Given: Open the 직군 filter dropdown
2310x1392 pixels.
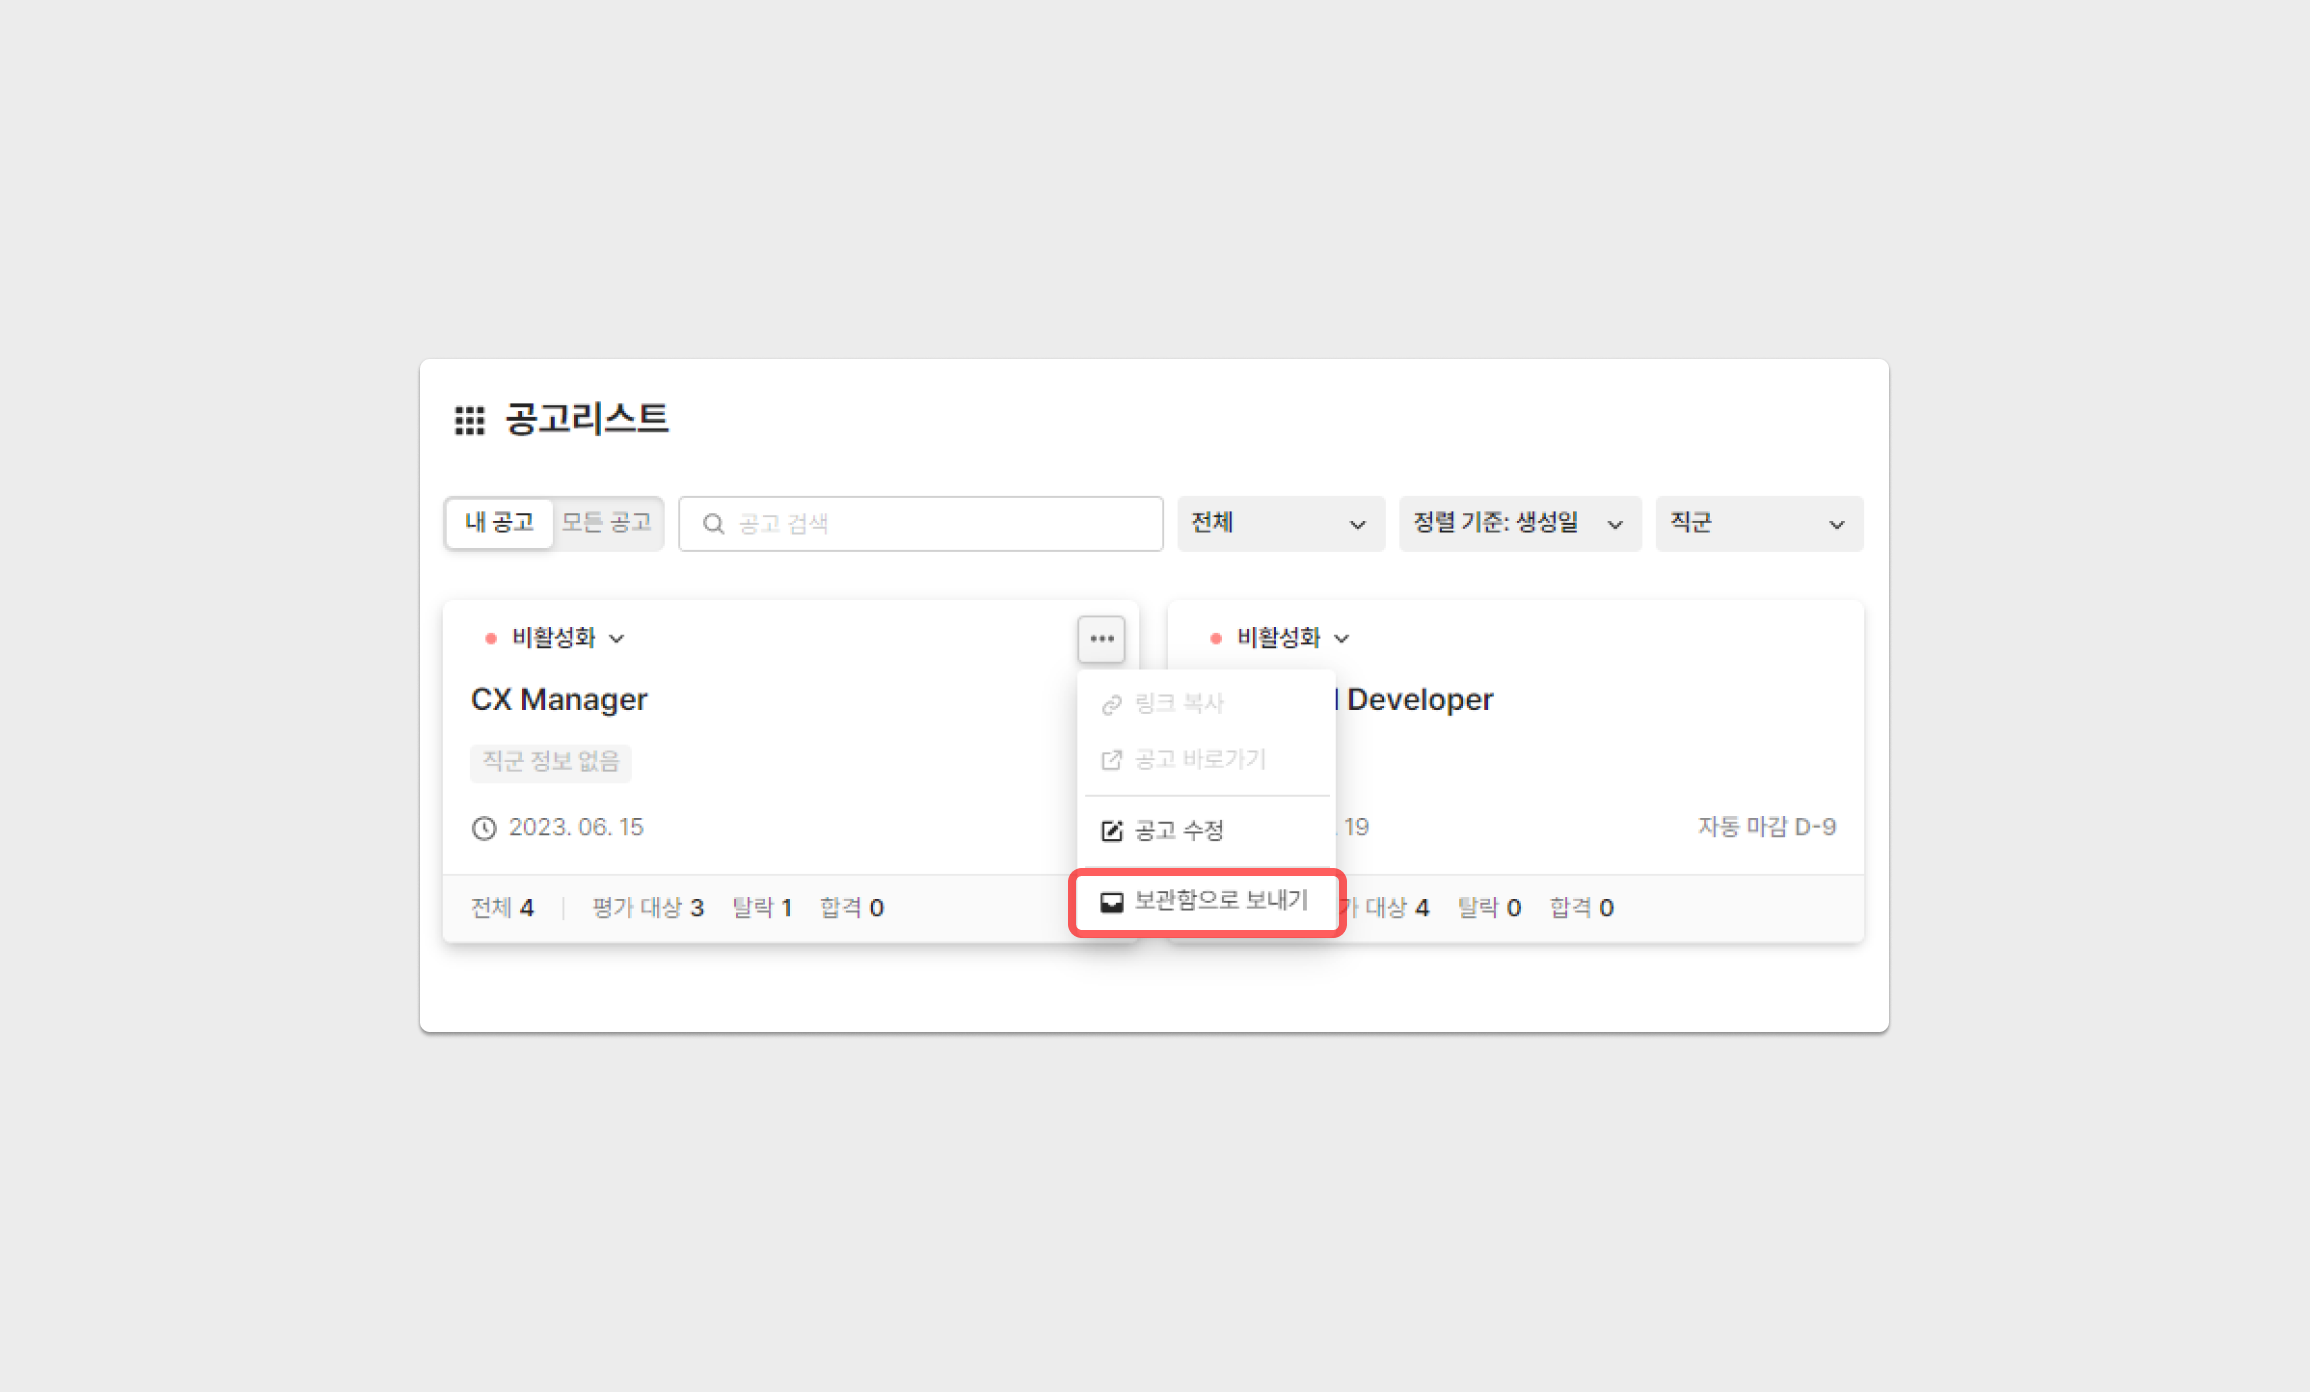Looking at the screenshot, I should [x=1758, y=524].
